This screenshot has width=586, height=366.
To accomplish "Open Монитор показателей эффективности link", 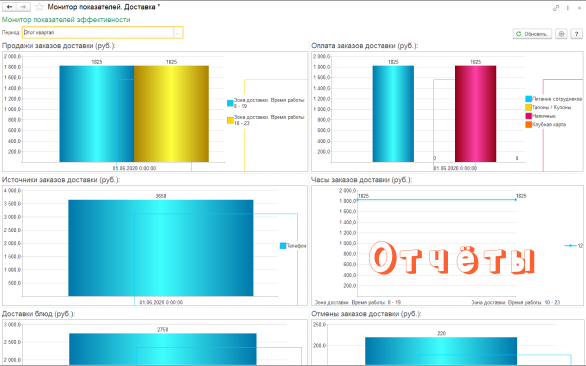I will 66,19.
